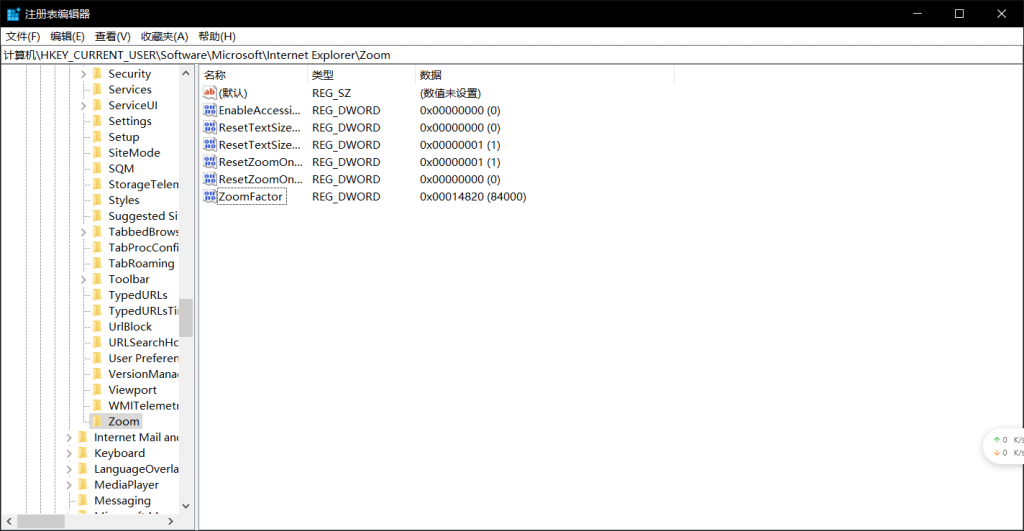
Task: Select the VersionManager tree key
Action: 143,374
